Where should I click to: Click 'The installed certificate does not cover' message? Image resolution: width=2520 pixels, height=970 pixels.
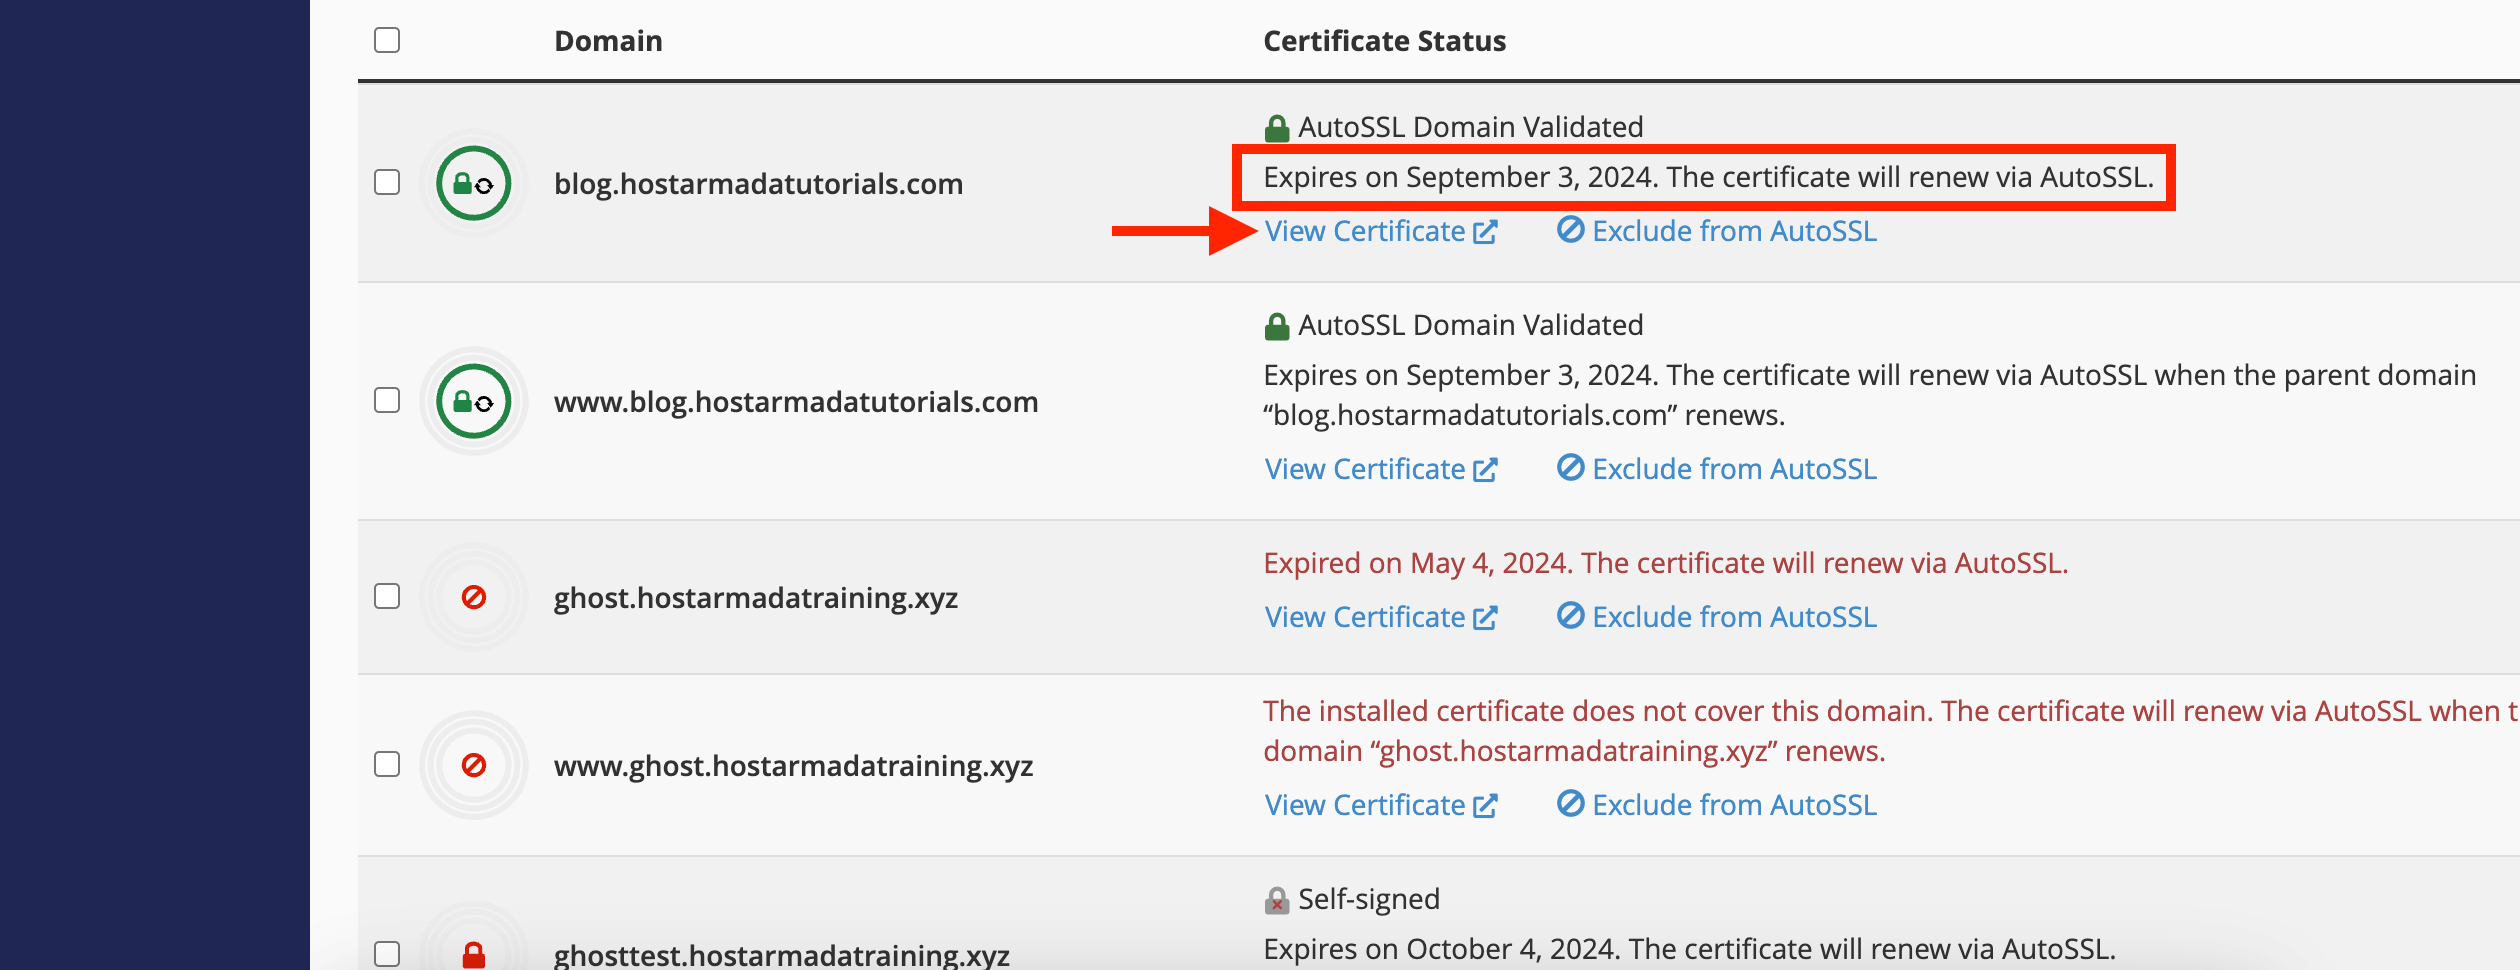[x=1891, y=731]
